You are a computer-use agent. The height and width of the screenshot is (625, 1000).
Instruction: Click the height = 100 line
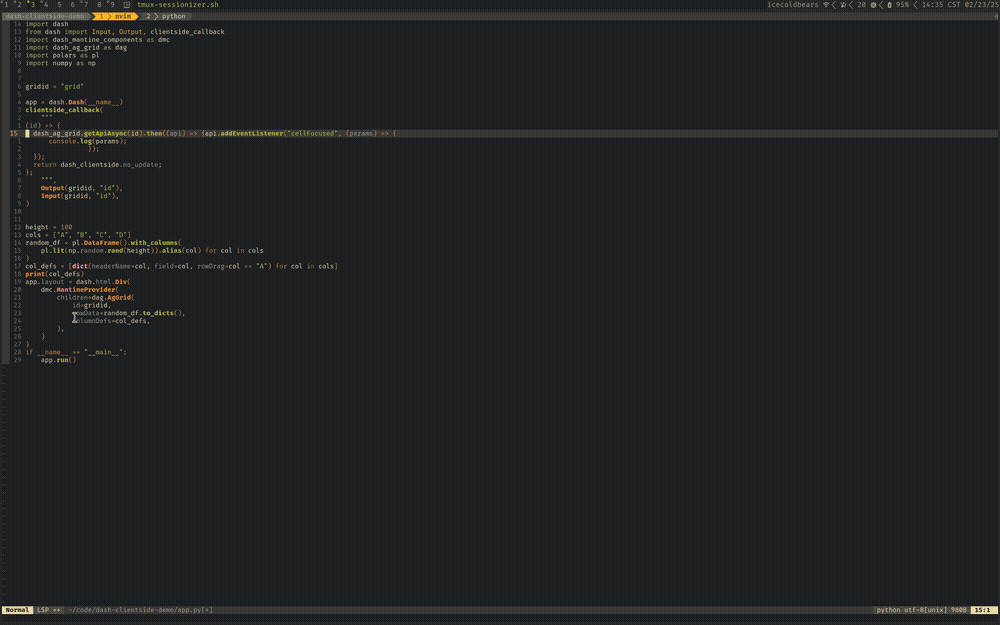tap(48, 227)
